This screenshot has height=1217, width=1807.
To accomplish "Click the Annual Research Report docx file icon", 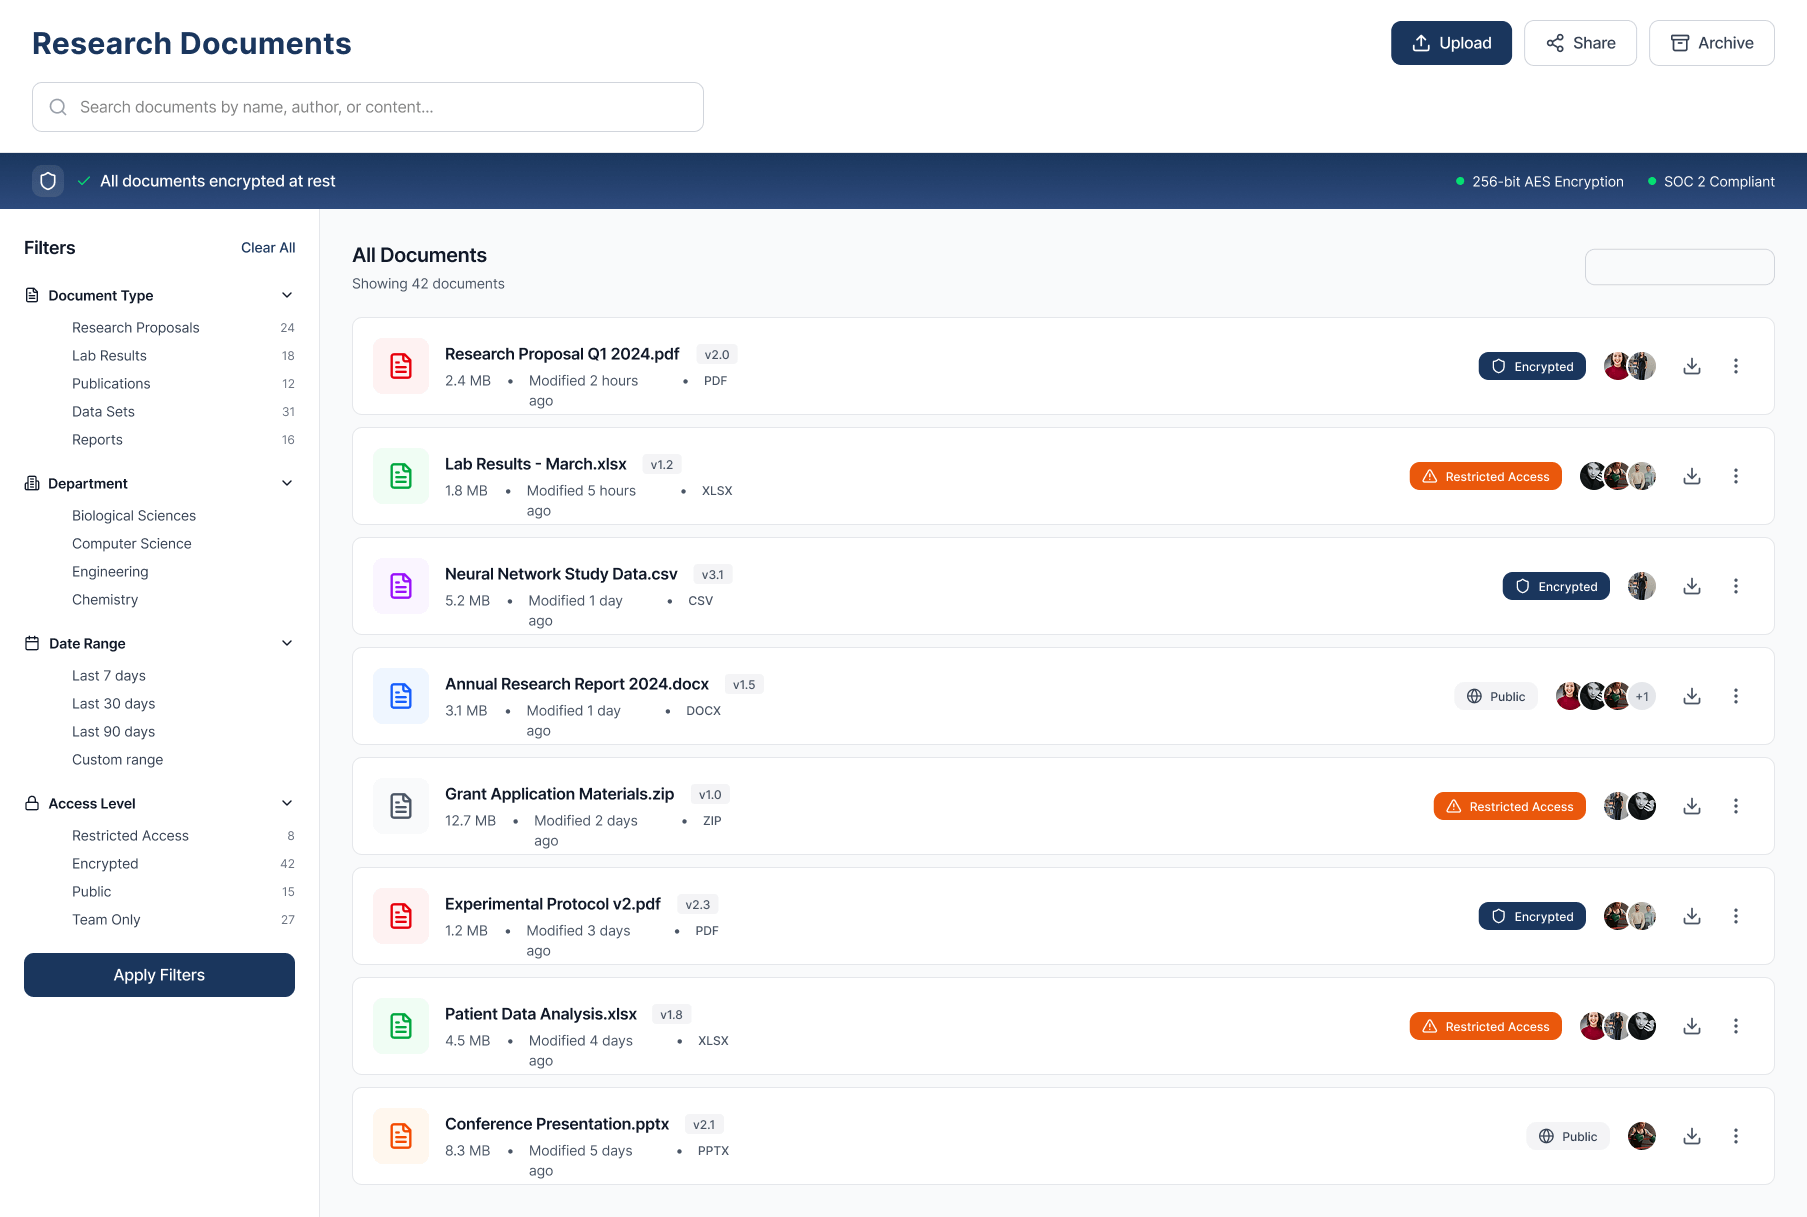I will click(401, 696).
